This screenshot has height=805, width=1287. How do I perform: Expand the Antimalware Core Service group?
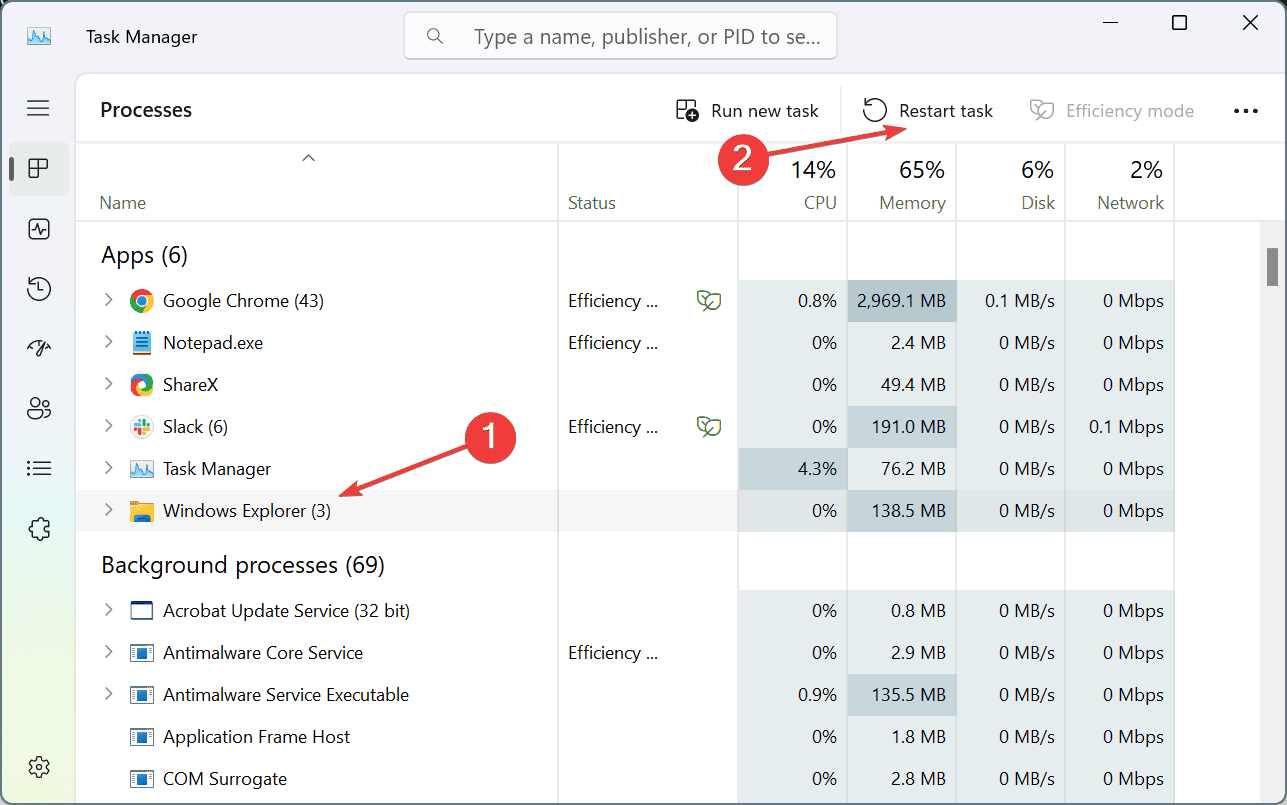pyautogui.click(x=109, y=652)
